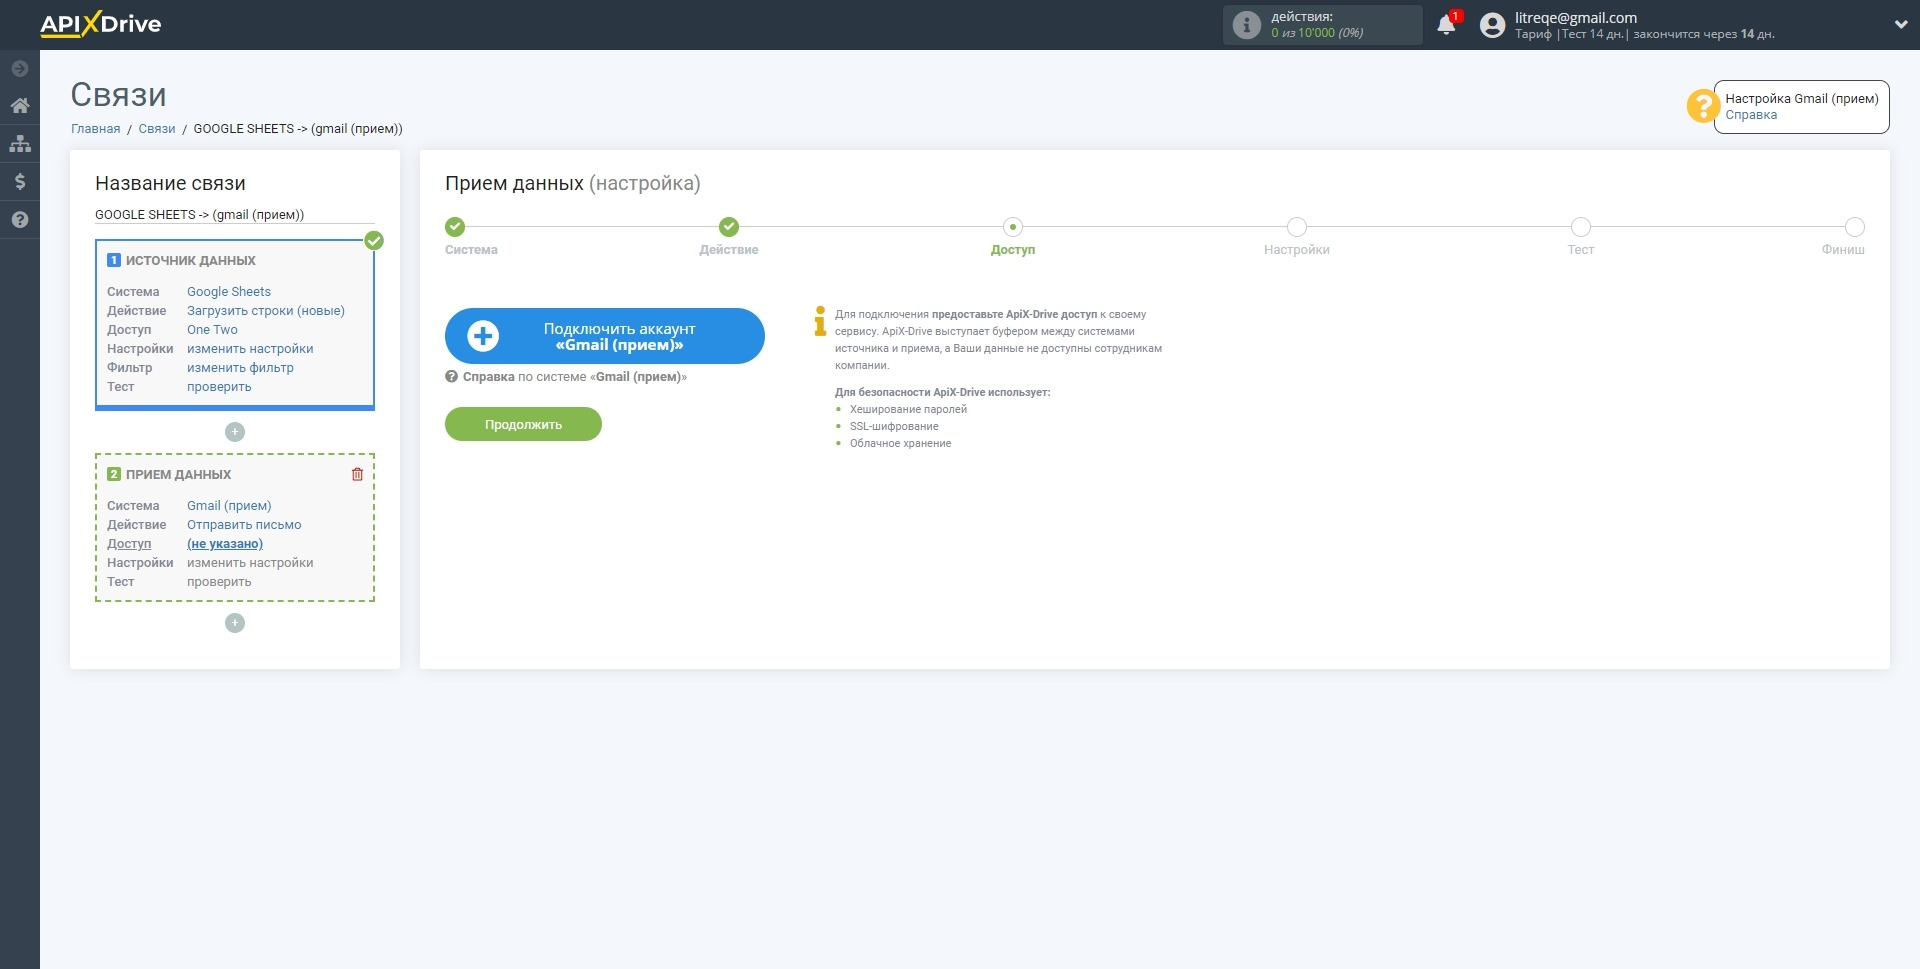The width and height of the screenshot is (1920, 969).
Task: Click the ПРИЕМ ДАННЫХ block header
Action: tap(178, 475)
